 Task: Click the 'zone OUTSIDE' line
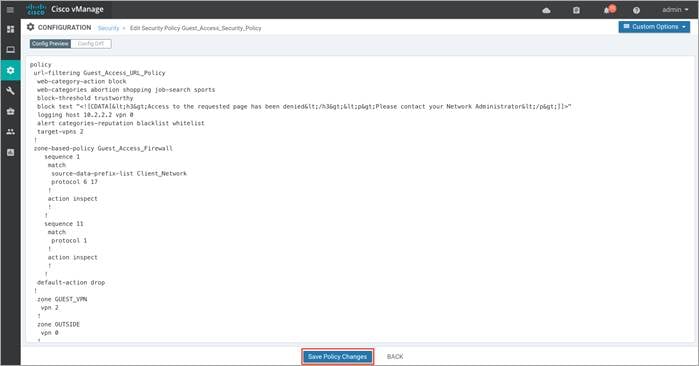[58, 324]
